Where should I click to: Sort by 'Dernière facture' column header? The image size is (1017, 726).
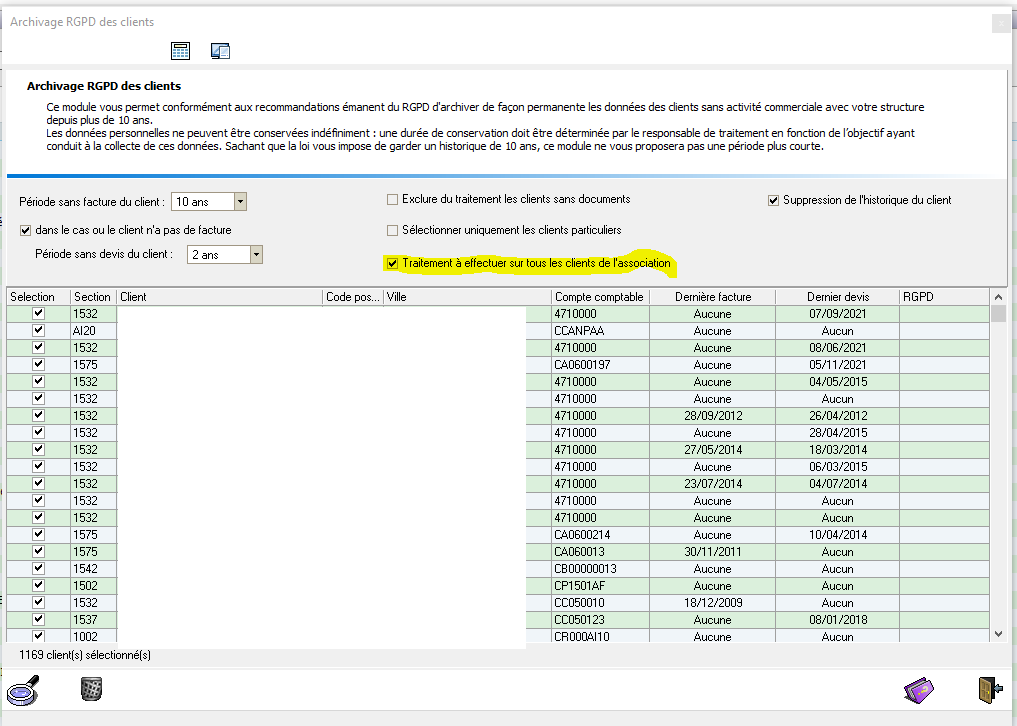(712, 297)
